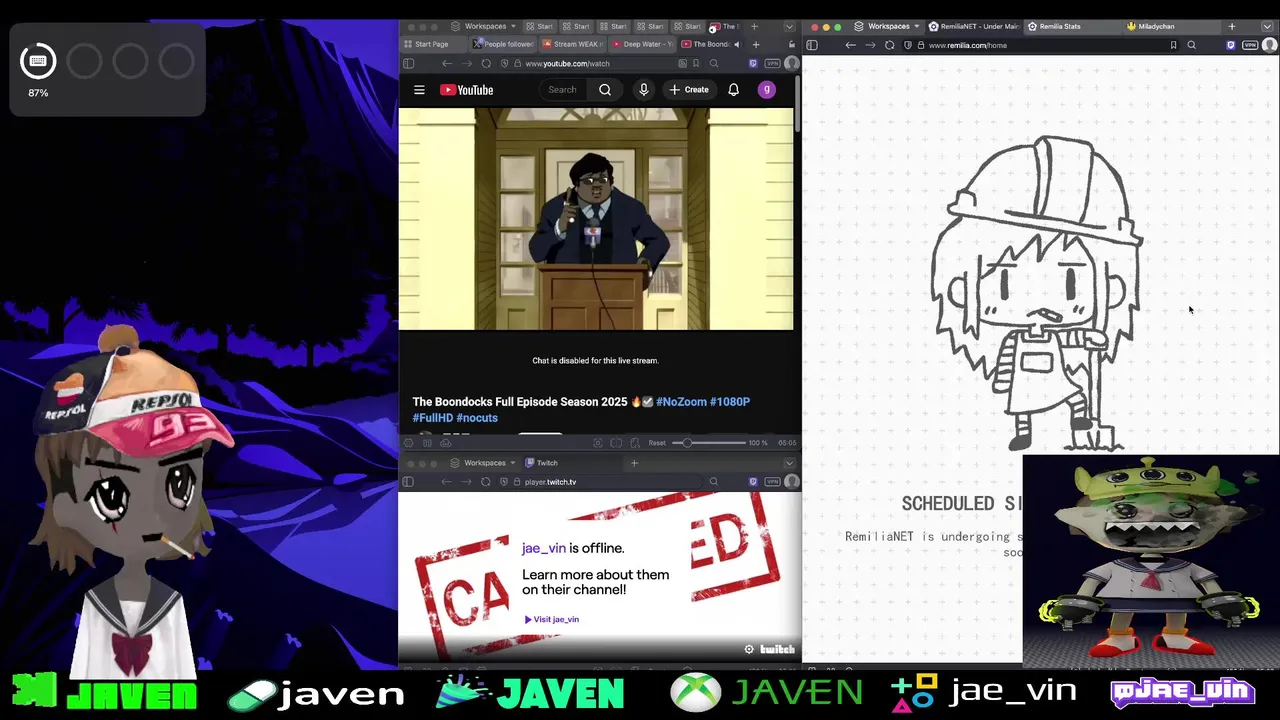Click Twitch logo in the player
The width and height of the screenshot is (1280, 720).
point(777,649)
